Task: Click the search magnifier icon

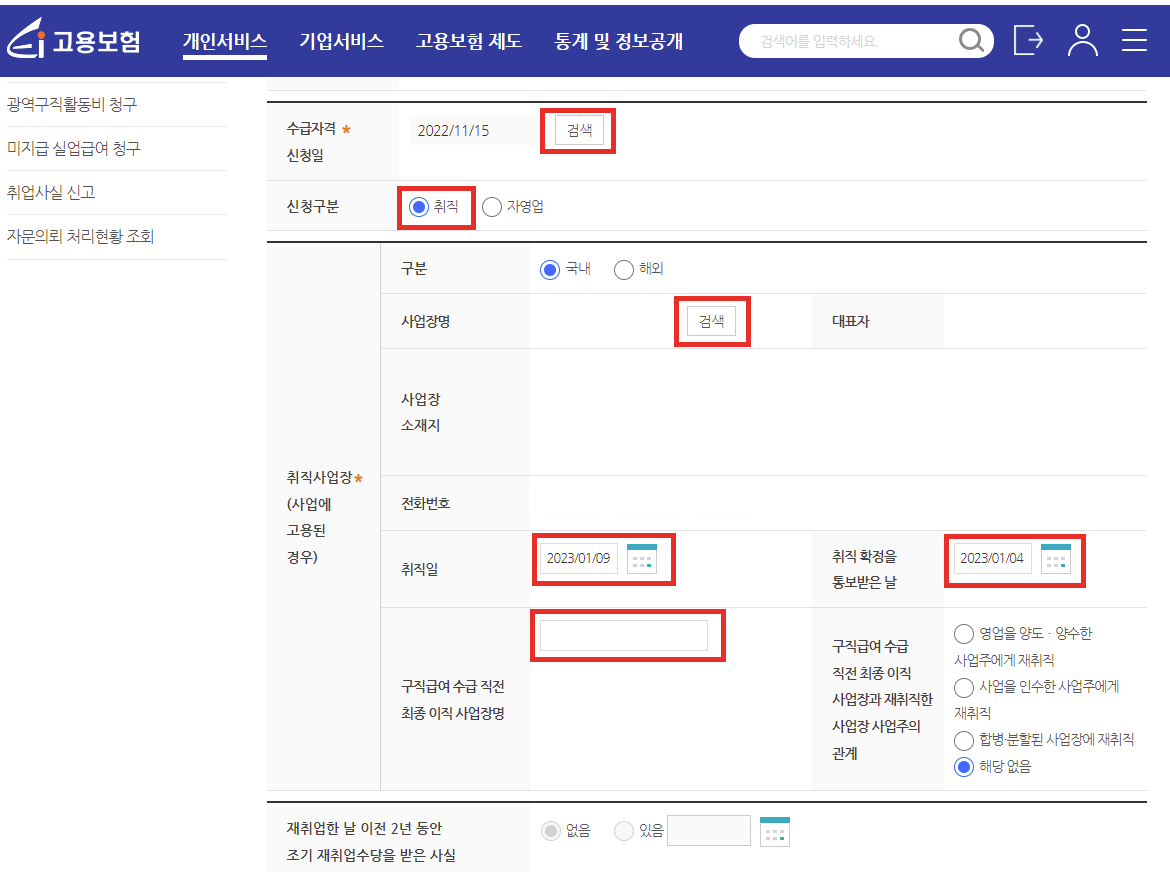Action: pos(971,40)
